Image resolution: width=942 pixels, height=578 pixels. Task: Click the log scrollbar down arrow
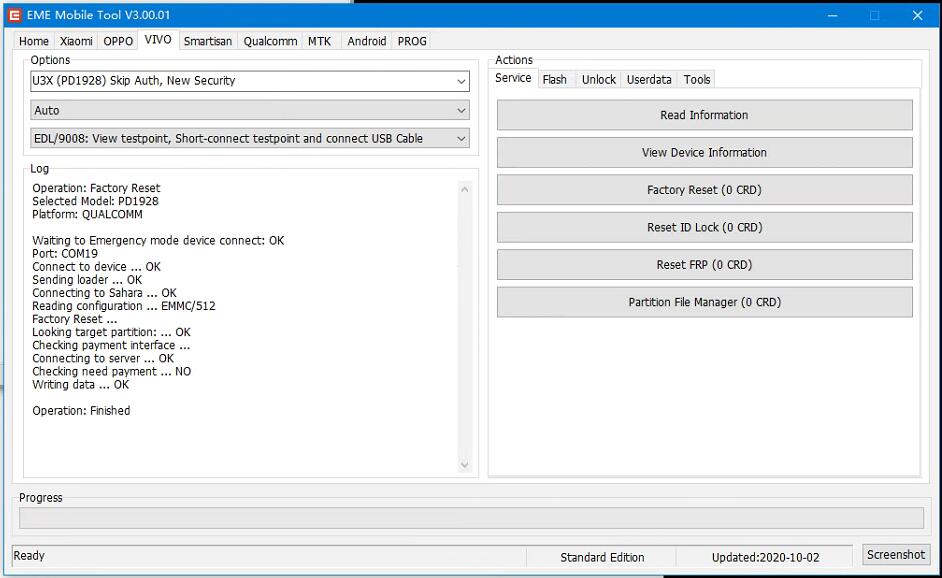pos(464,464)
